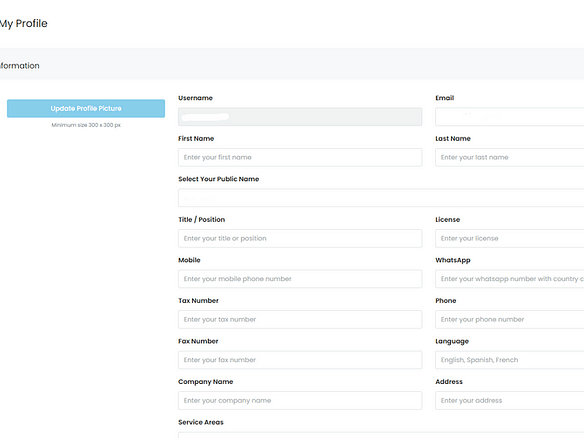
Task: Click the My Profile page heading
Action: [23, 23]
